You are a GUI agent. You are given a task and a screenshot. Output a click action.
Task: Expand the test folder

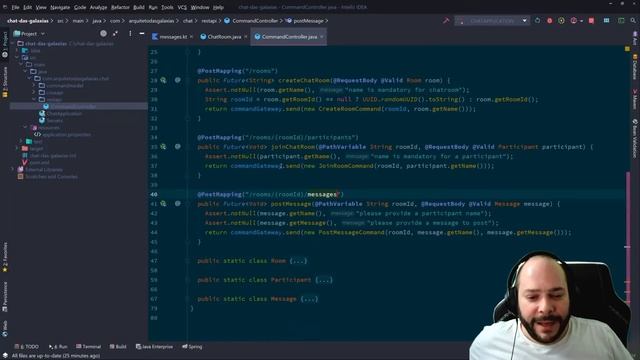tap(21, 141)
